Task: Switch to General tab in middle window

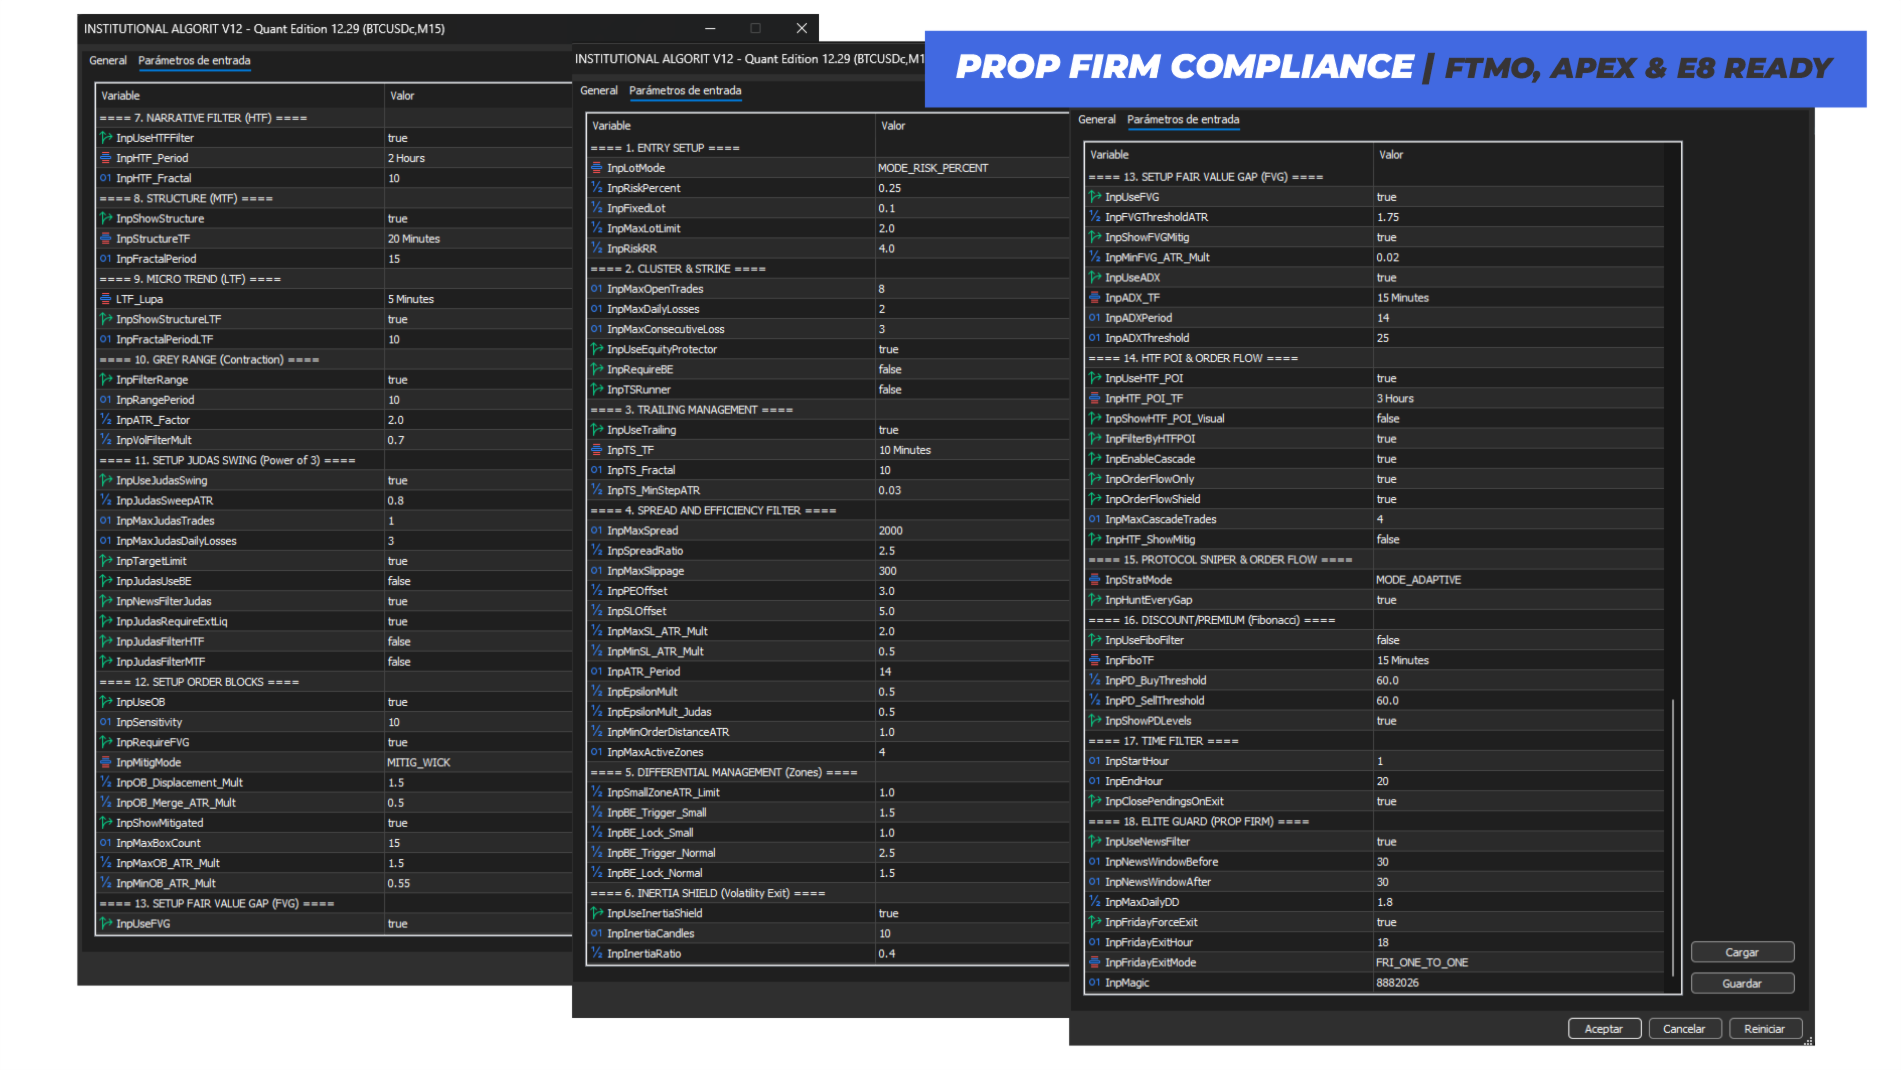Action: pyautogui.click(x=599, y=91)
